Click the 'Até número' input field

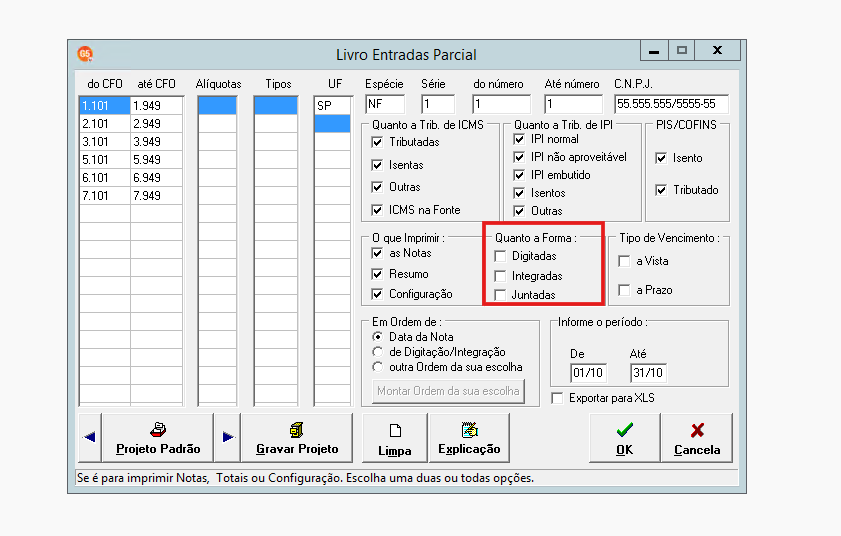click(573, 104)
